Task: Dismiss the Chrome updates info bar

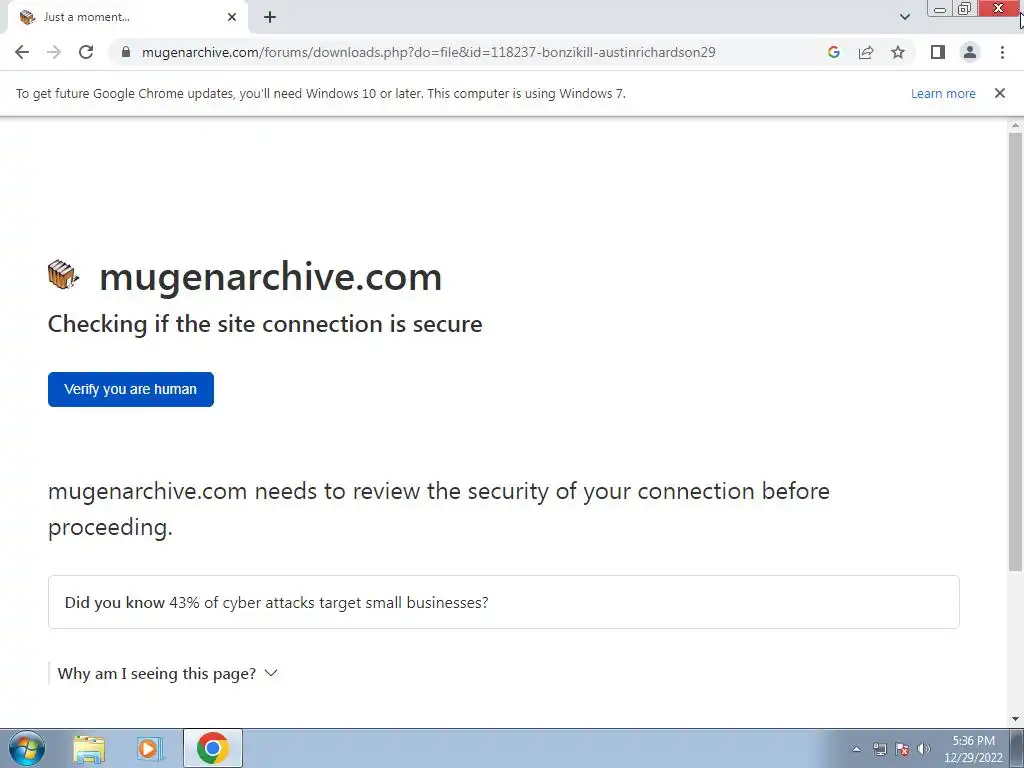Action: point(1000,93)
